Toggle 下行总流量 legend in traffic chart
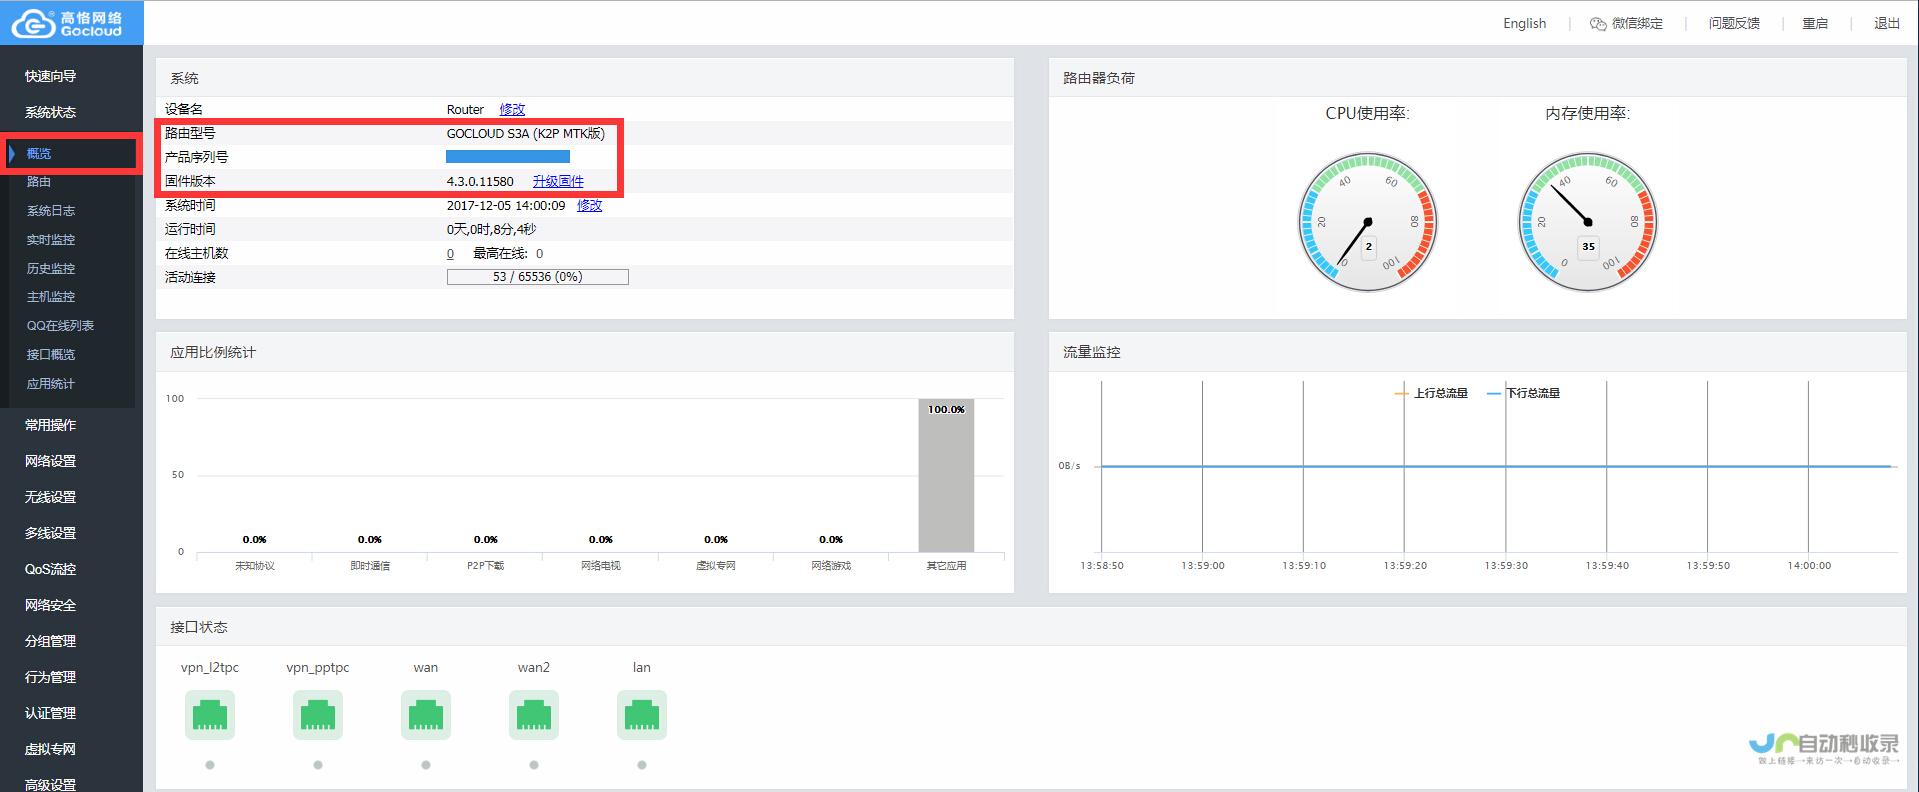Viewport: 1919px width, 792px height. 1524,393
